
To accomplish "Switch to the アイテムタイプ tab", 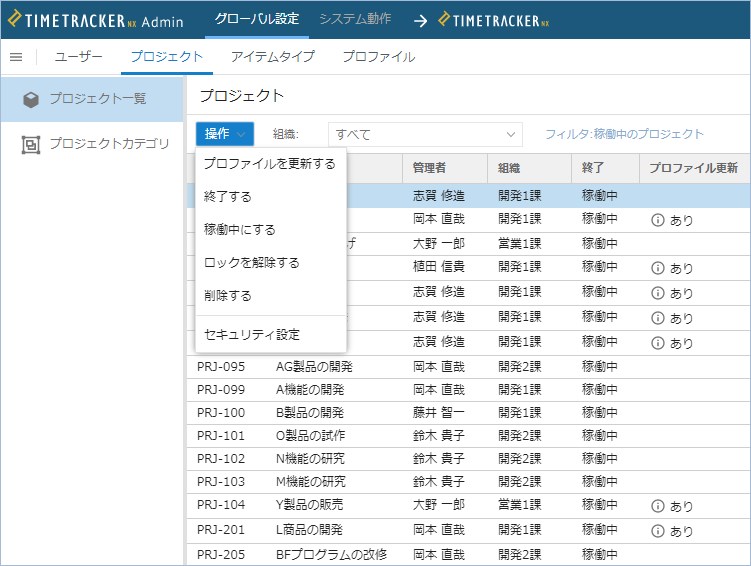I will [272, 57].
